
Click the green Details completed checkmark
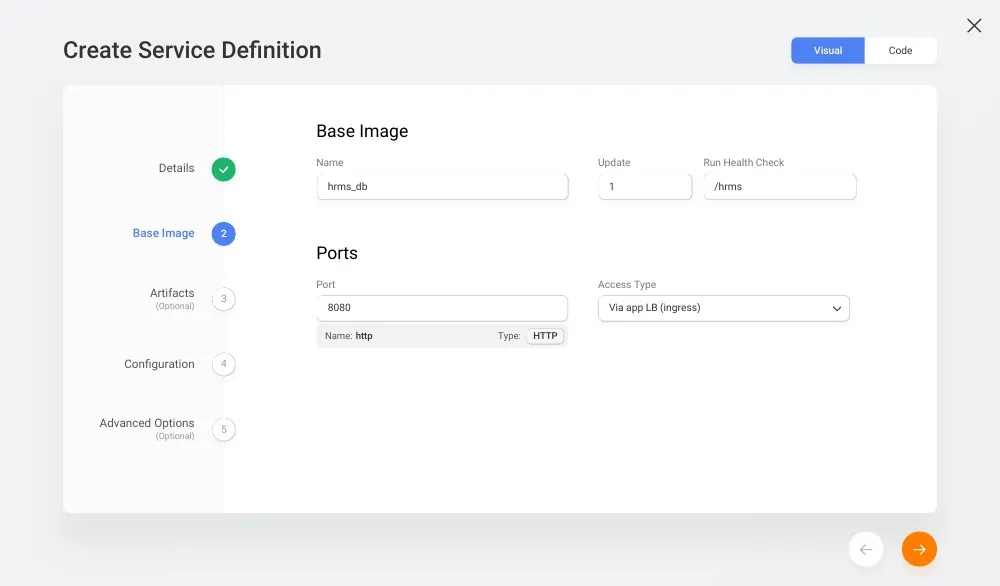tap(224, 170)
